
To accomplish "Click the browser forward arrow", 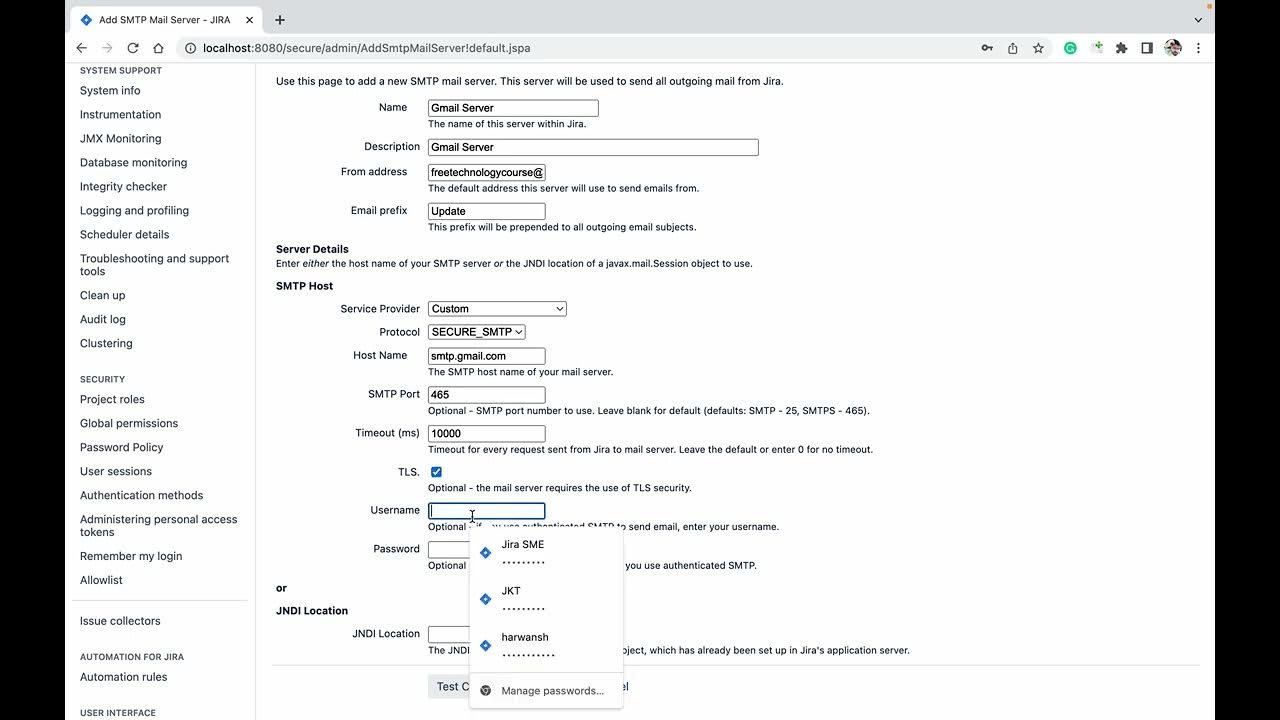I will (x=107, y=48).
